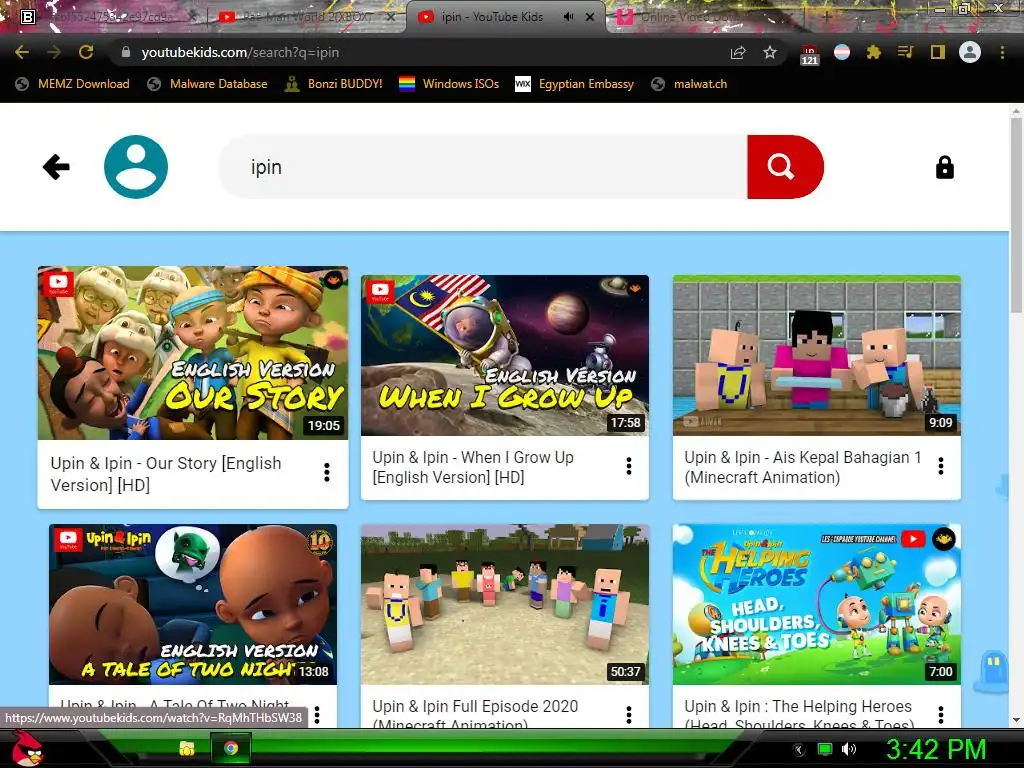Open a new tab with plus button
Screen dimensions: 1024x768
point(827,16)
